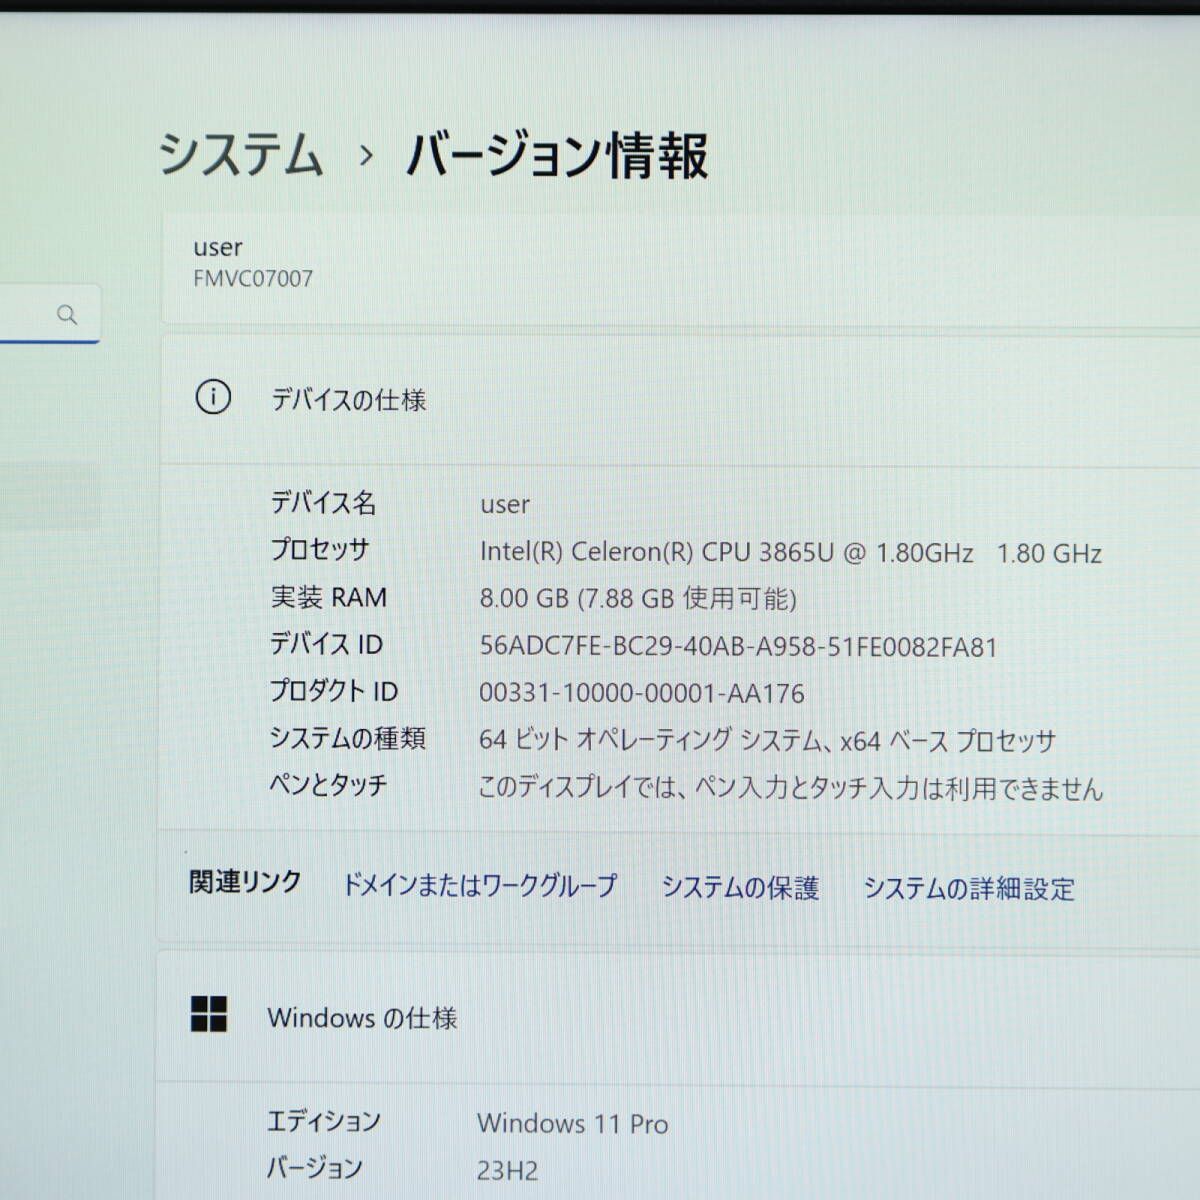The height and width of the screenshot is (1200, 1200).
Task: Click the プロセッサ label
Action: tap(320, 549)
